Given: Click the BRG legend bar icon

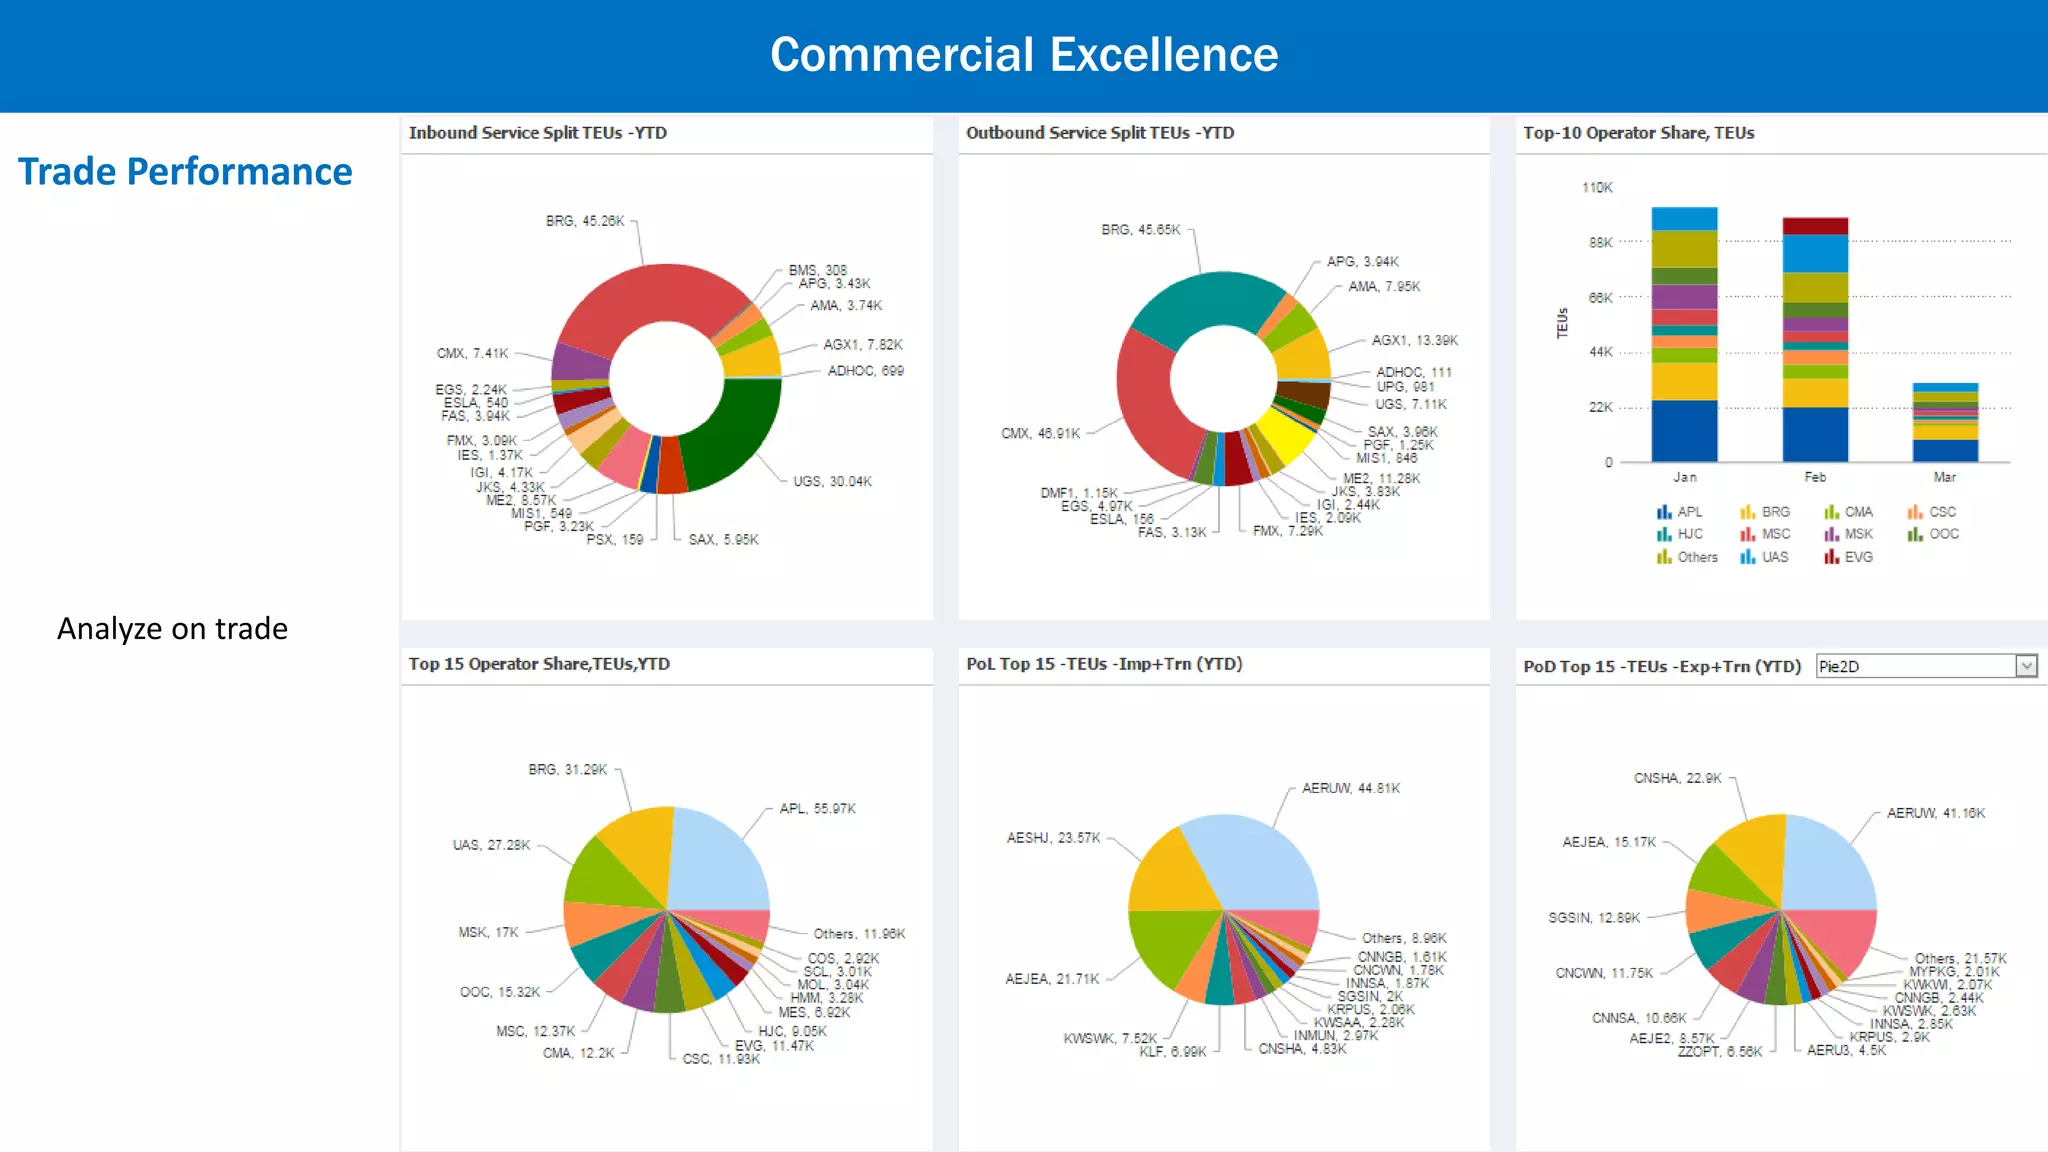Looking at the screenshot, I should tap(1747, 512).
